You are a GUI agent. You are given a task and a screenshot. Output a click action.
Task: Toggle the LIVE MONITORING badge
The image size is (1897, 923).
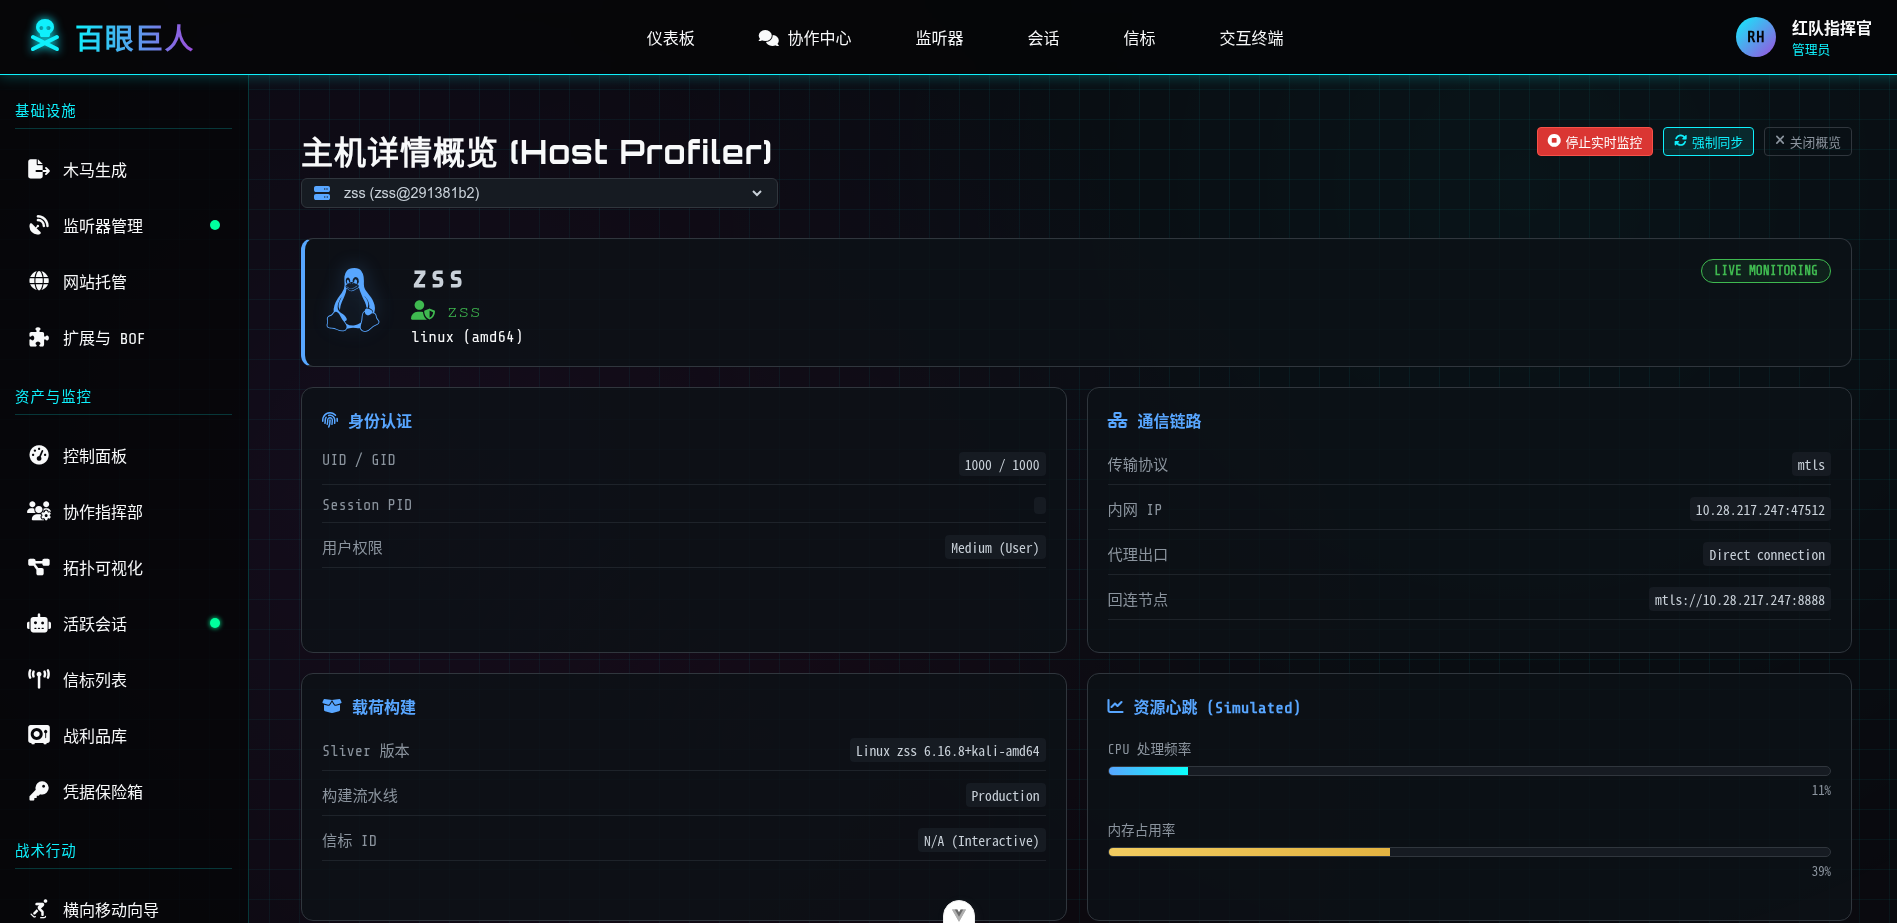[1765, 271]
